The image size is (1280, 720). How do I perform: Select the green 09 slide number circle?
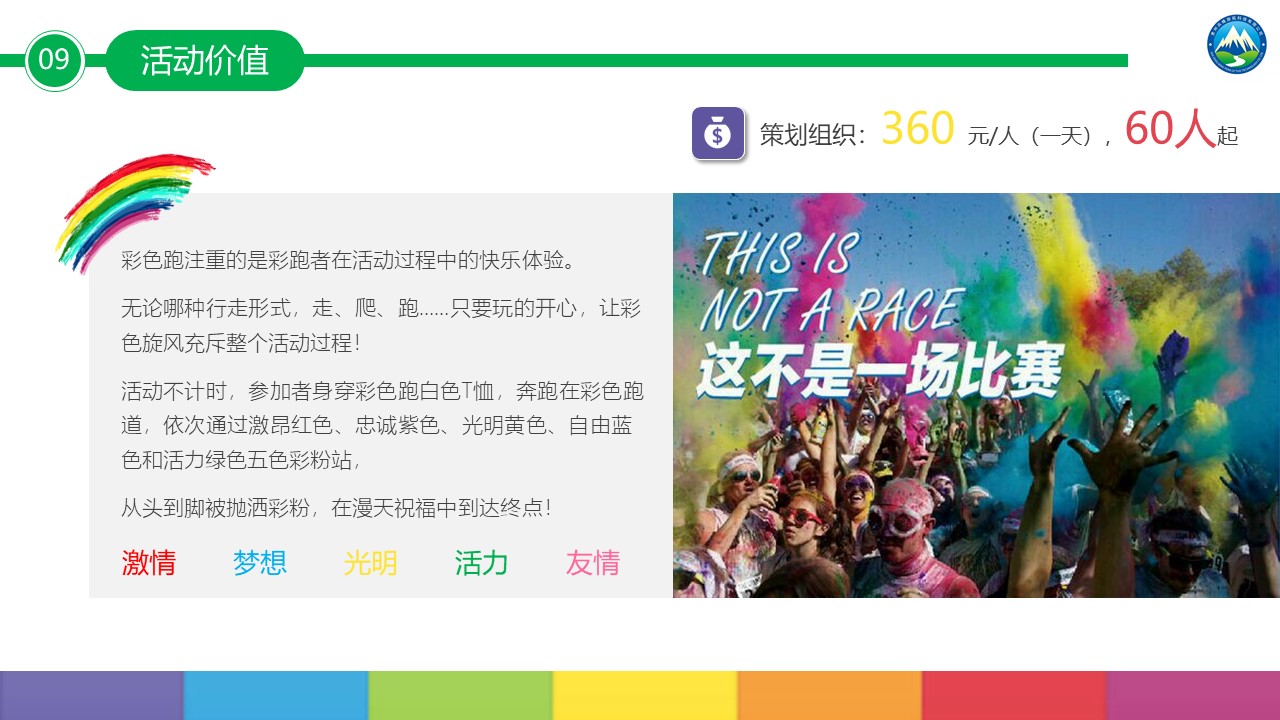click(54, 60)
